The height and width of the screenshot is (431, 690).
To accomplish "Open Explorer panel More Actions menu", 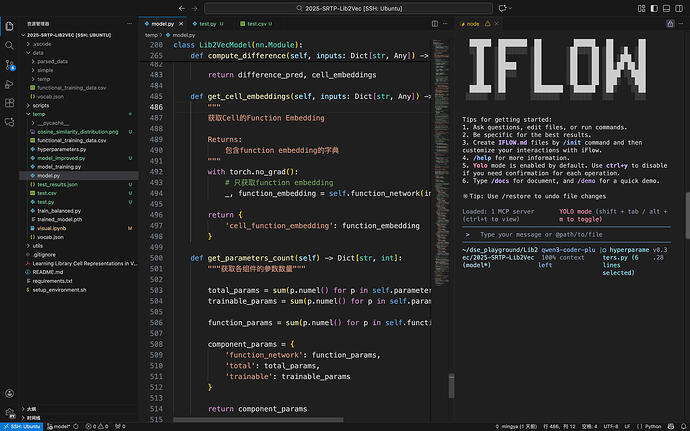I will [129, 24].
